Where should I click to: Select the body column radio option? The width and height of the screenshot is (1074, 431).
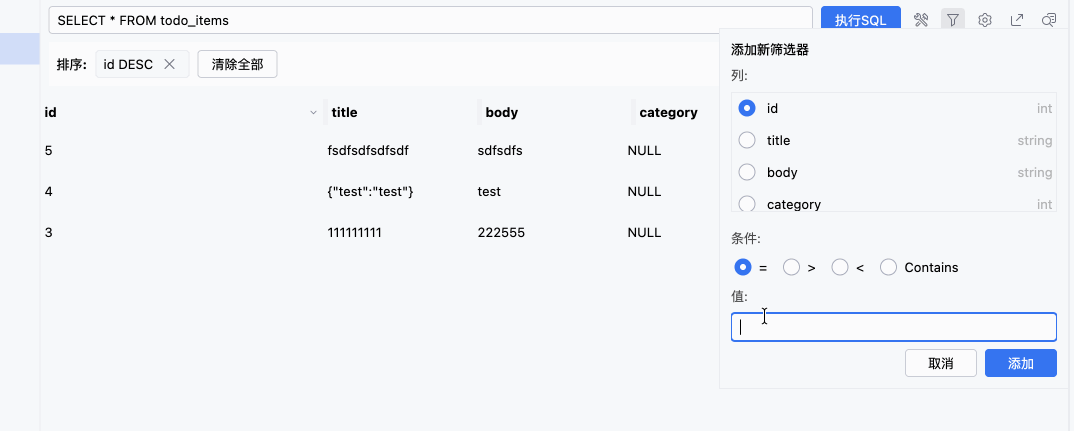[747, 172]
